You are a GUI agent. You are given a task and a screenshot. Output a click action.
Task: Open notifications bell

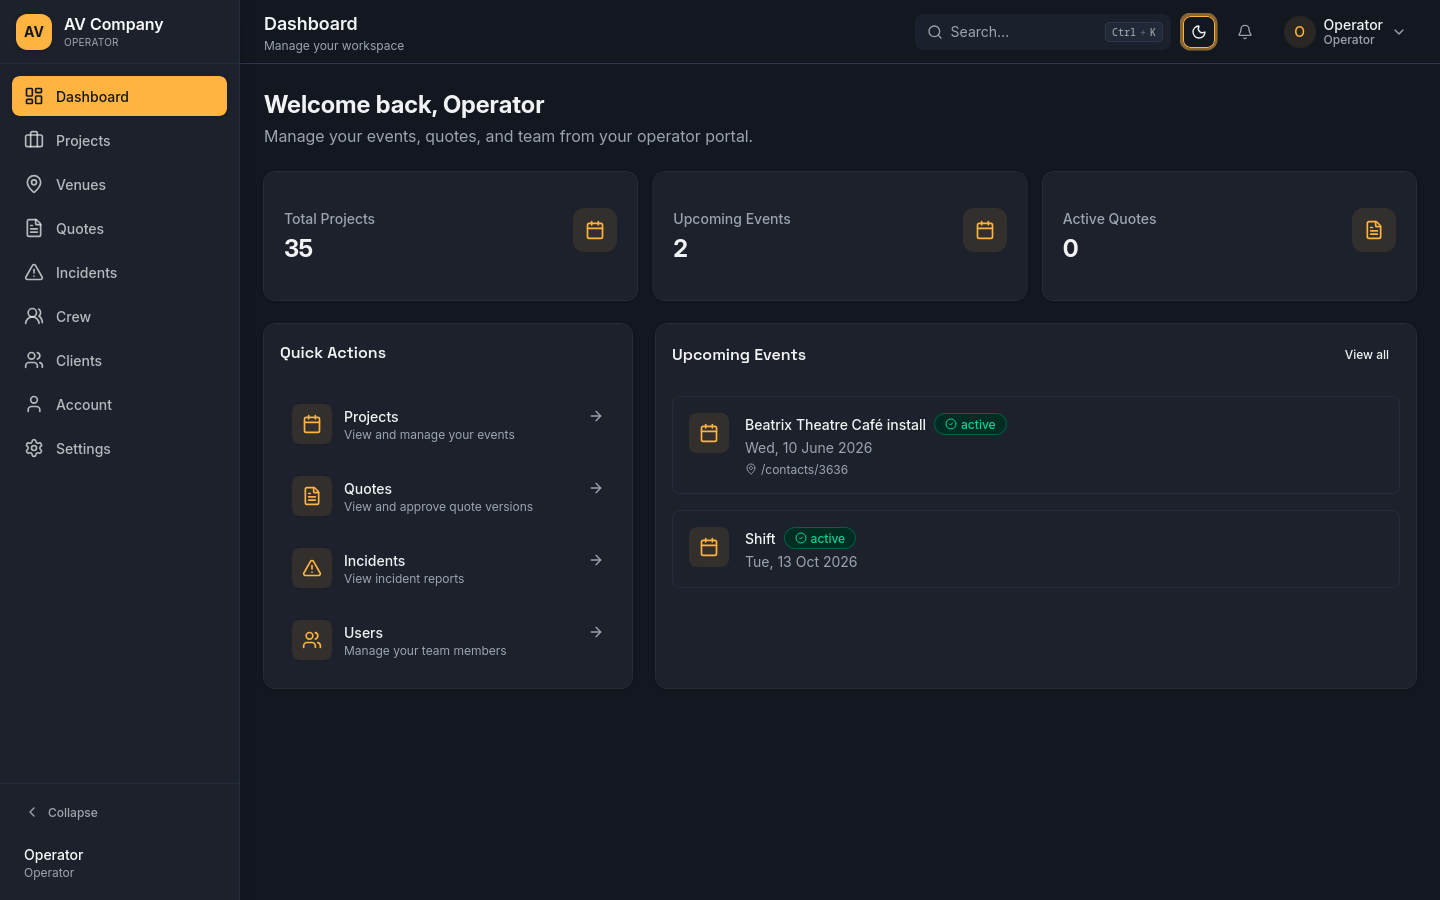(x=1245, y=32)
